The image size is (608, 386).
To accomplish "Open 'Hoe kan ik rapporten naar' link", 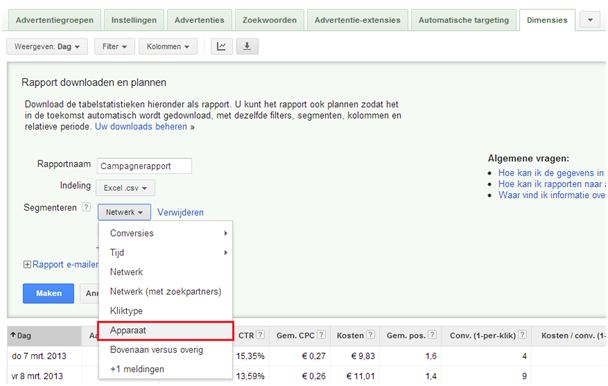I will point(551,184).
